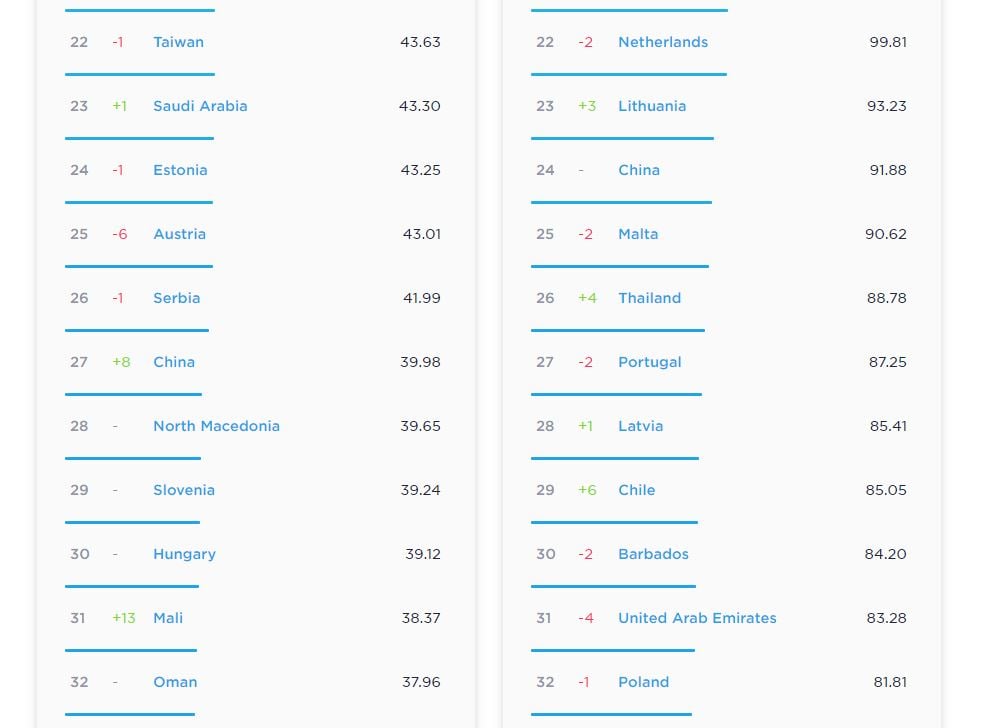Open Estonia in mobile rankings
The image size is (982, 728).
180,170
